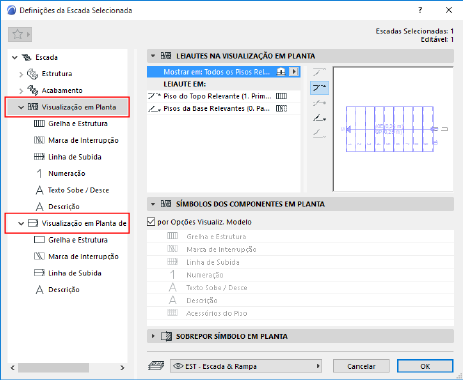Select the Acabamento tree item
Image resolution: width=463 pixels, height=380 pixels.
[x=62, y=90]
